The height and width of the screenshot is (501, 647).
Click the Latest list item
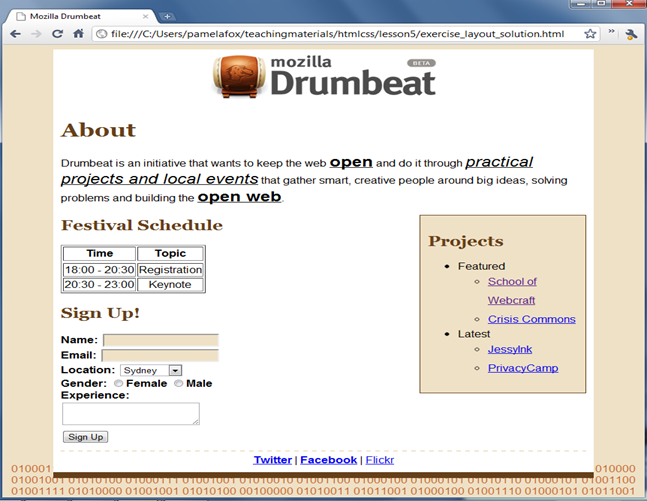pyautogui.click(x=474, y=334)
